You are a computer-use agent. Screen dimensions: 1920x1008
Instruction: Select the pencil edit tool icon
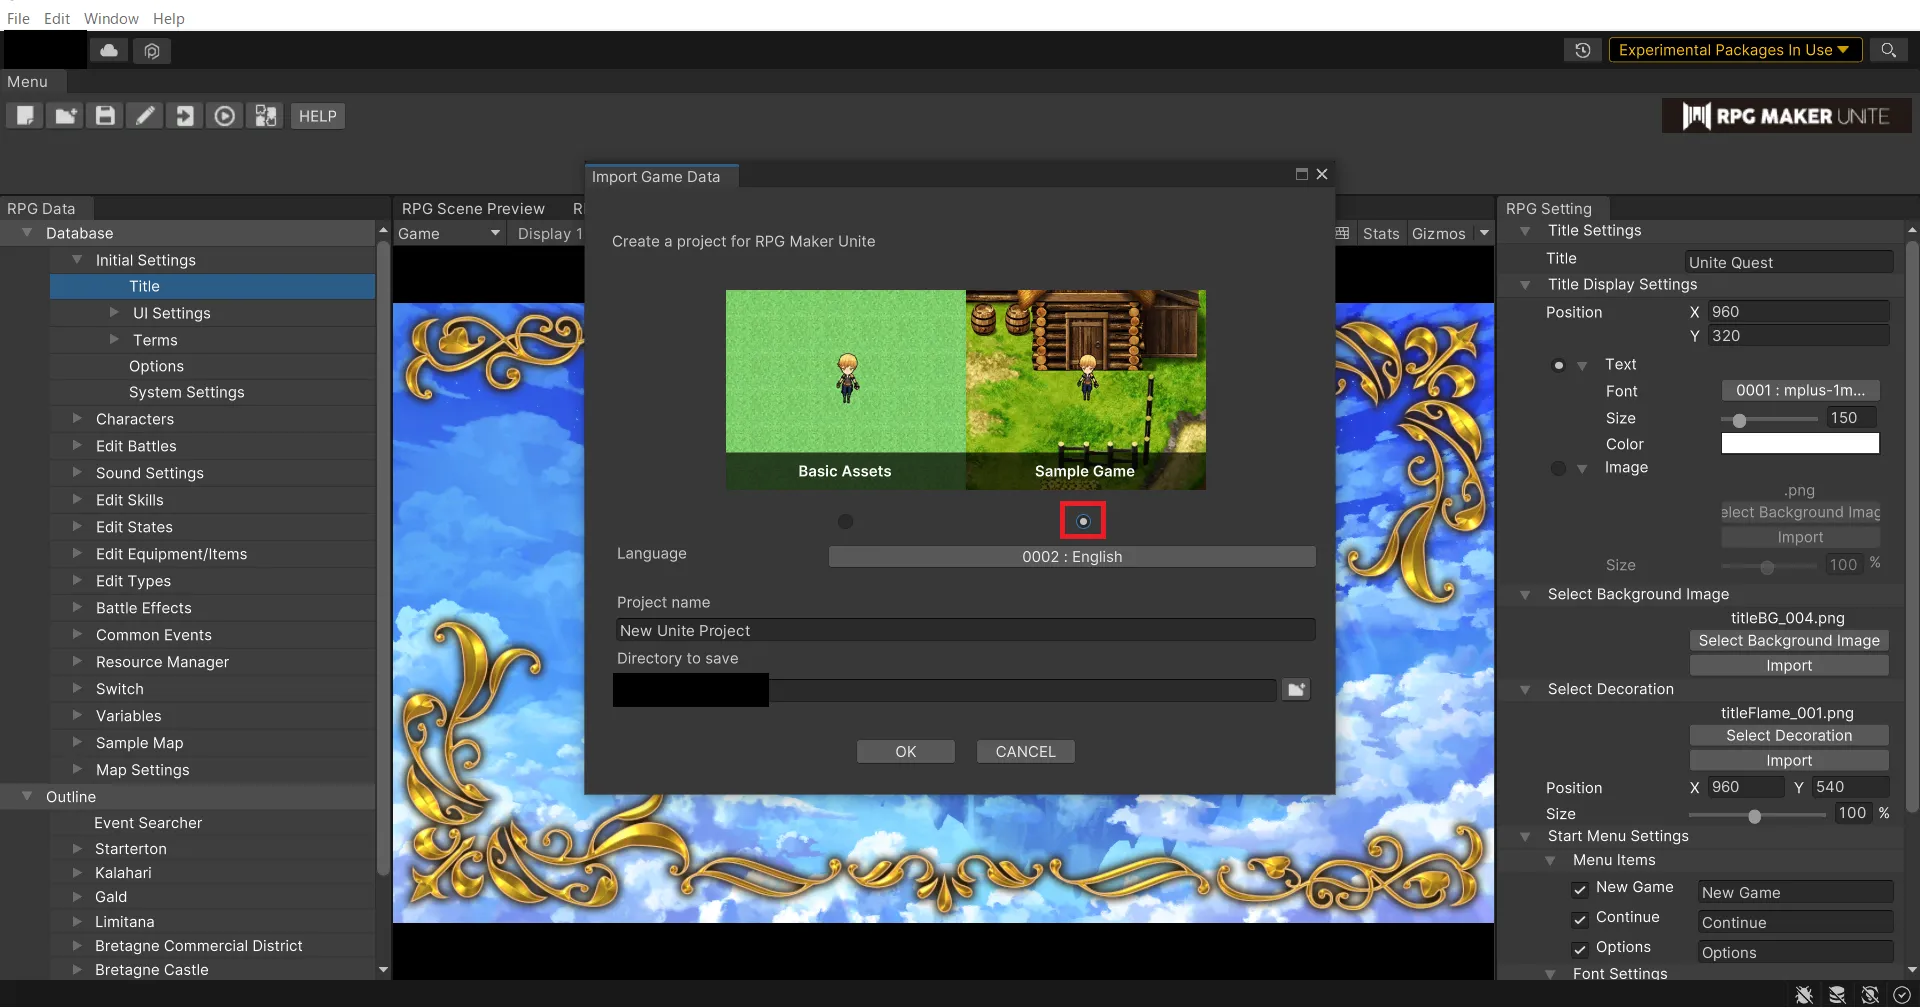pos(145,116)
